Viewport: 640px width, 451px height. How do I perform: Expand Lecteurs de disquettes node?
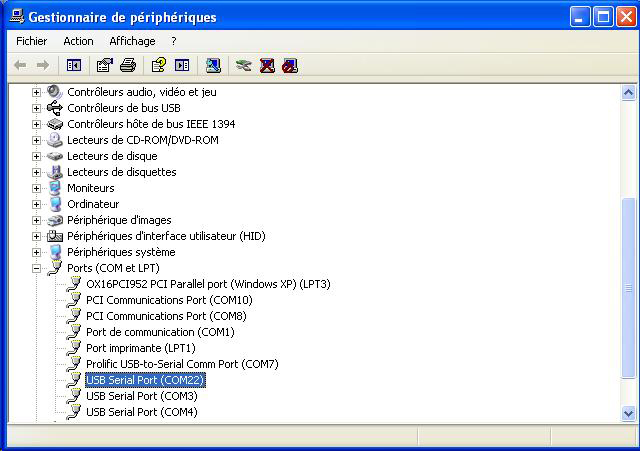(36, 172)
